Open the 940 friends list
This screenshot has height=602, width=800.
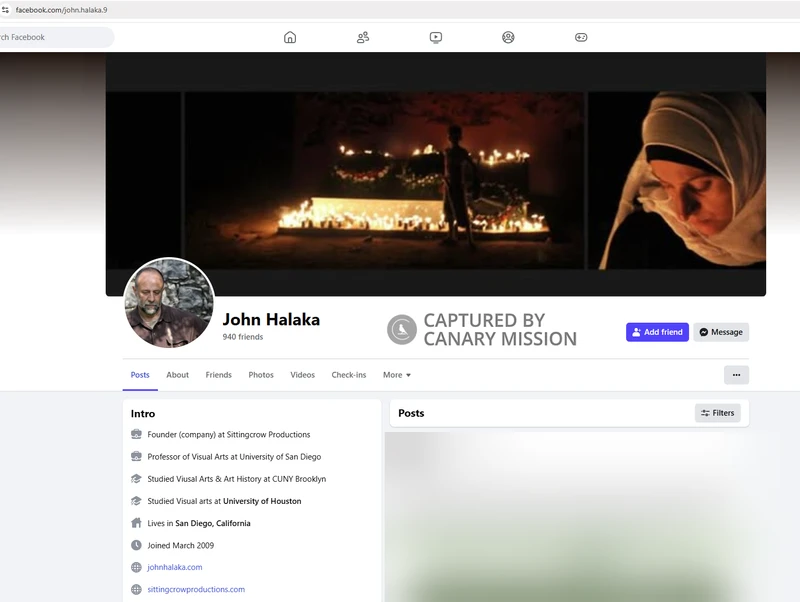pos(243,337)
